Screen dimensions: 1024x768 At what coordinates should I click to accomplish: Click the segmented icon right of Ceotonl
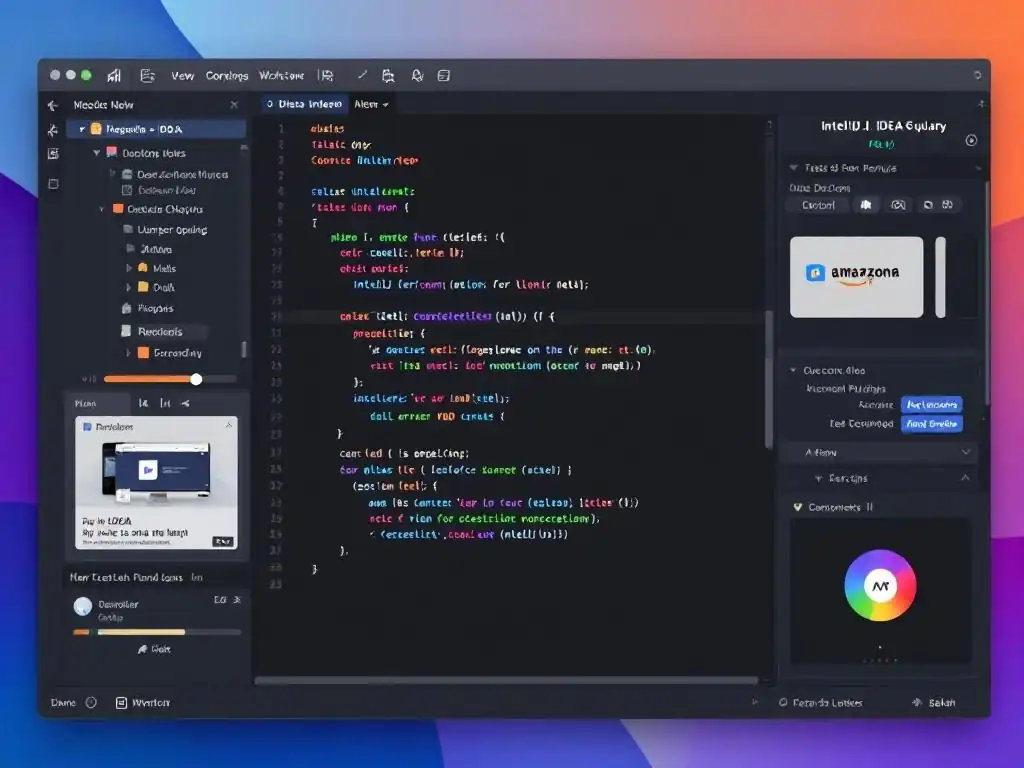866,205
